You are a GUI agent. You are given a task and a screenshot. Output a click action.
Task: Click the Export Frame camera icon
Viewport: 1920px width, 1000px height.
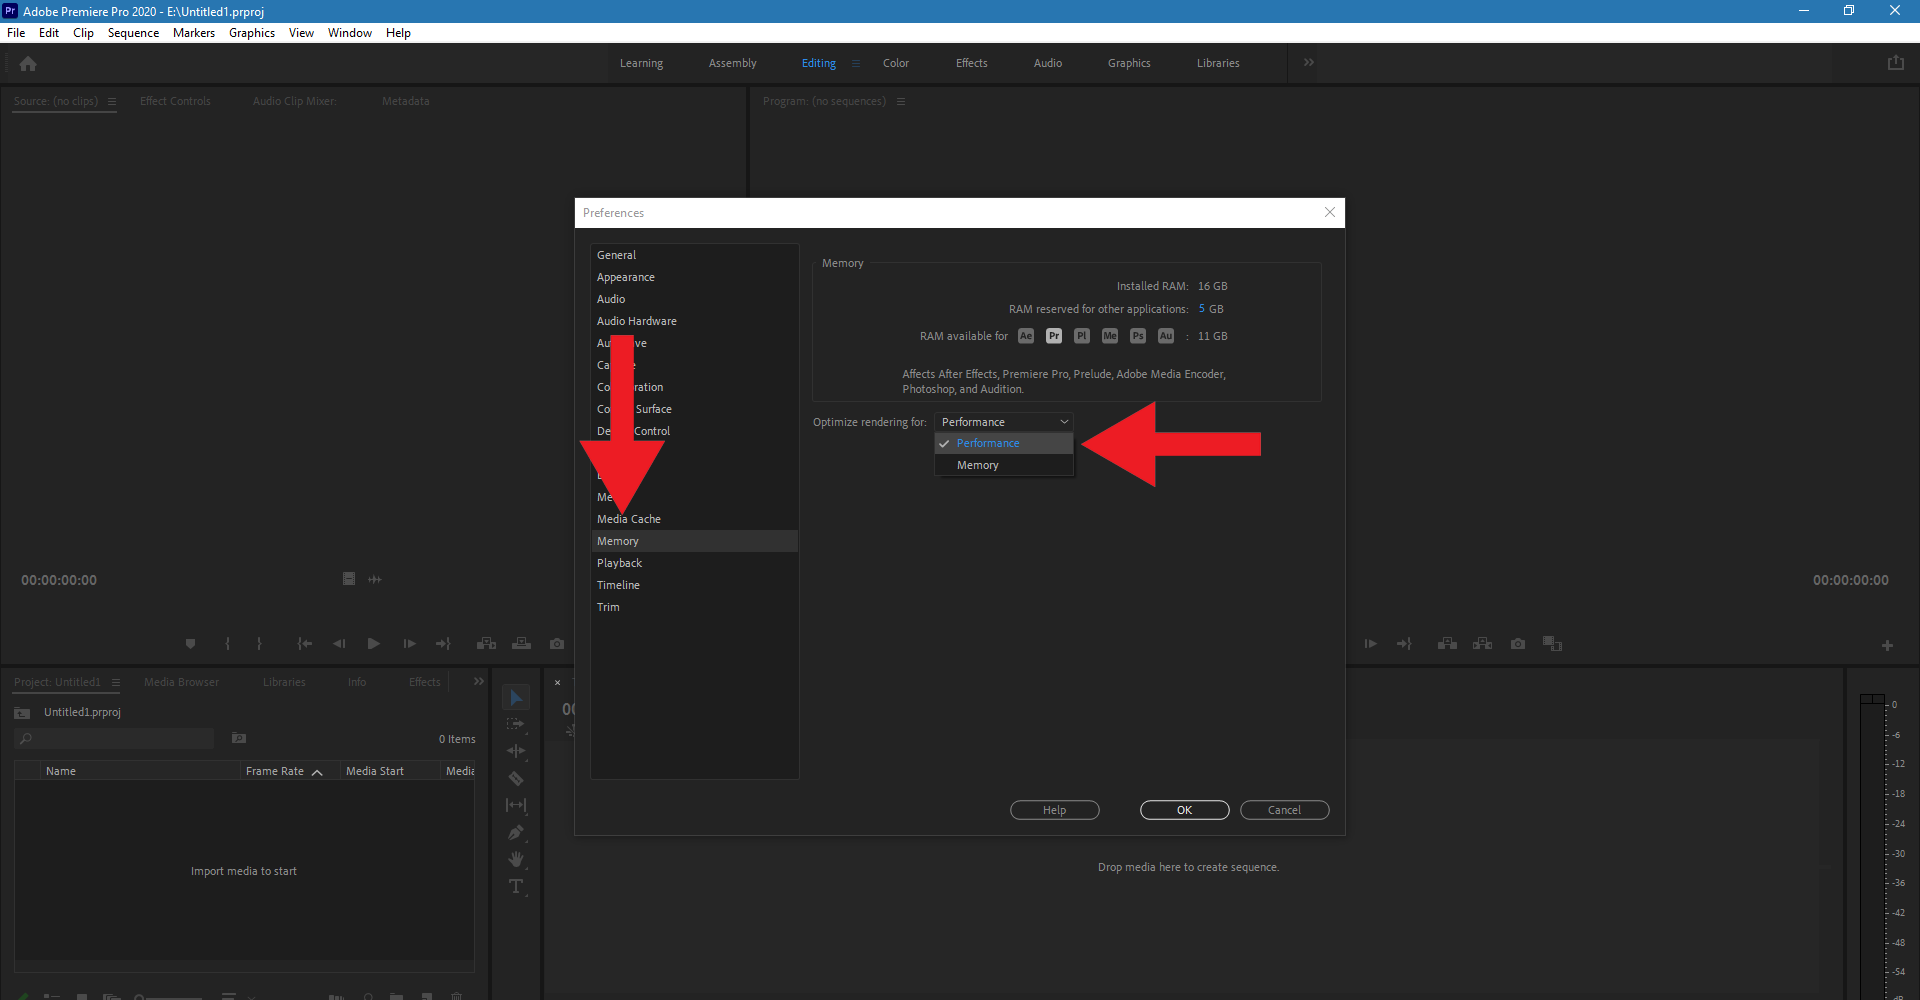pyautogui.click(x=557, y=644)
